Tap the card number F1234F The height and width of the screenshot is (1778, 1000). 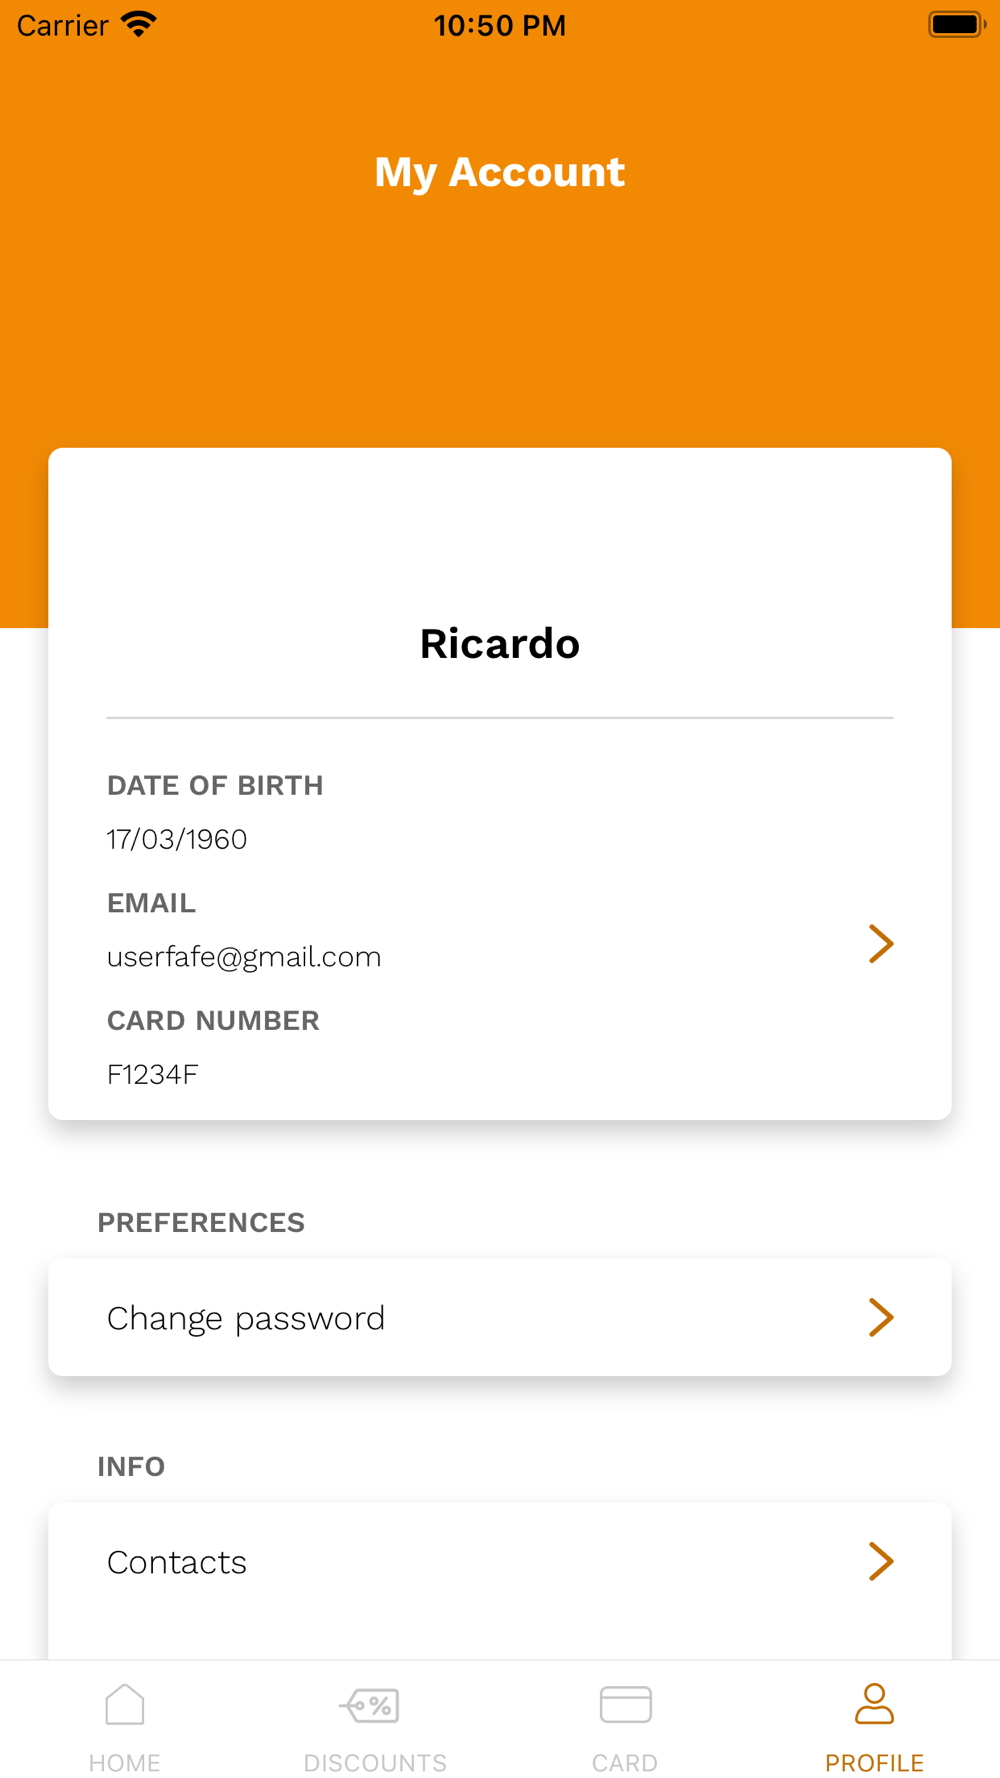[153, 1075]
